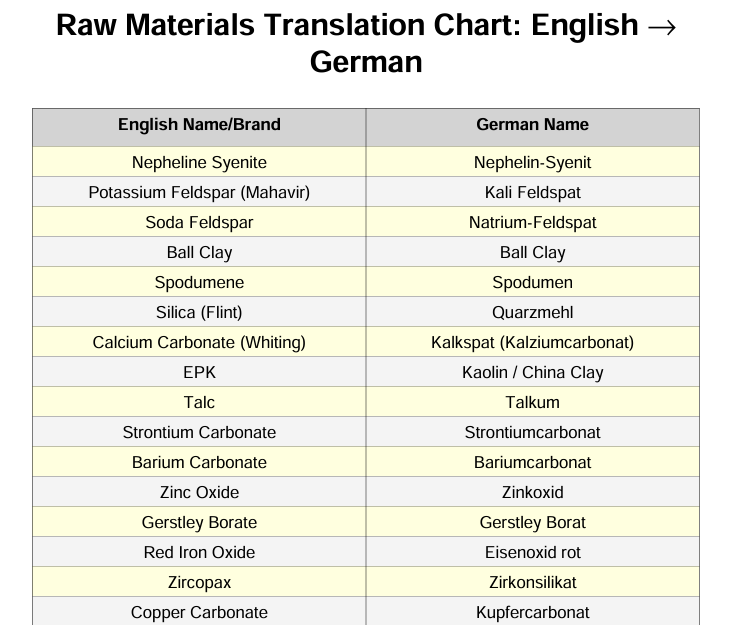Image resolution: width=729 pixels, height=625 pixels.
Task: Select the 'Silica (Flint)' cell
Action: tap(199, 312)
